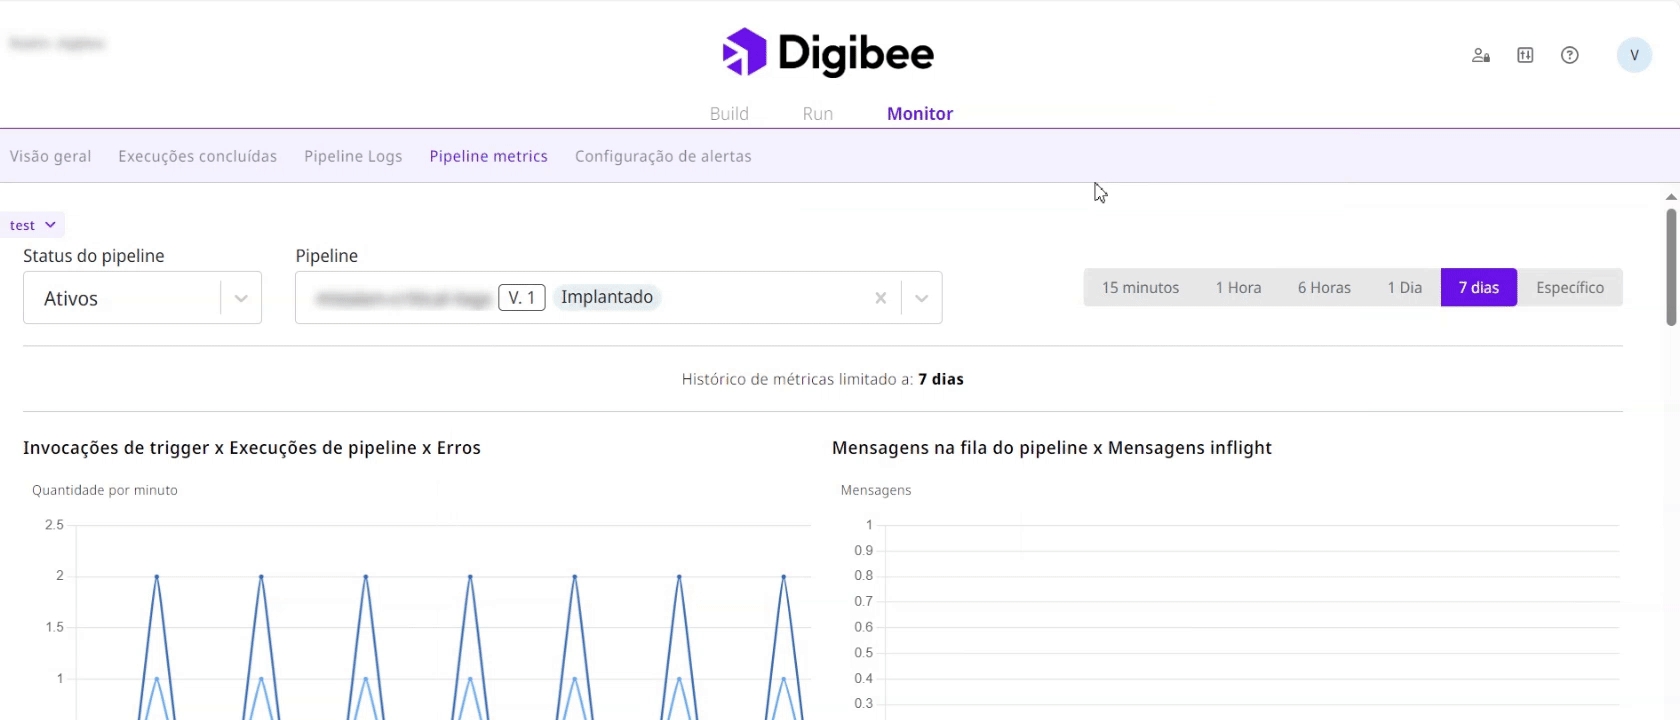Expand the Pipeline selector chevron
The height and width of the screenshot is (720, 1680).
pos(921,298)
